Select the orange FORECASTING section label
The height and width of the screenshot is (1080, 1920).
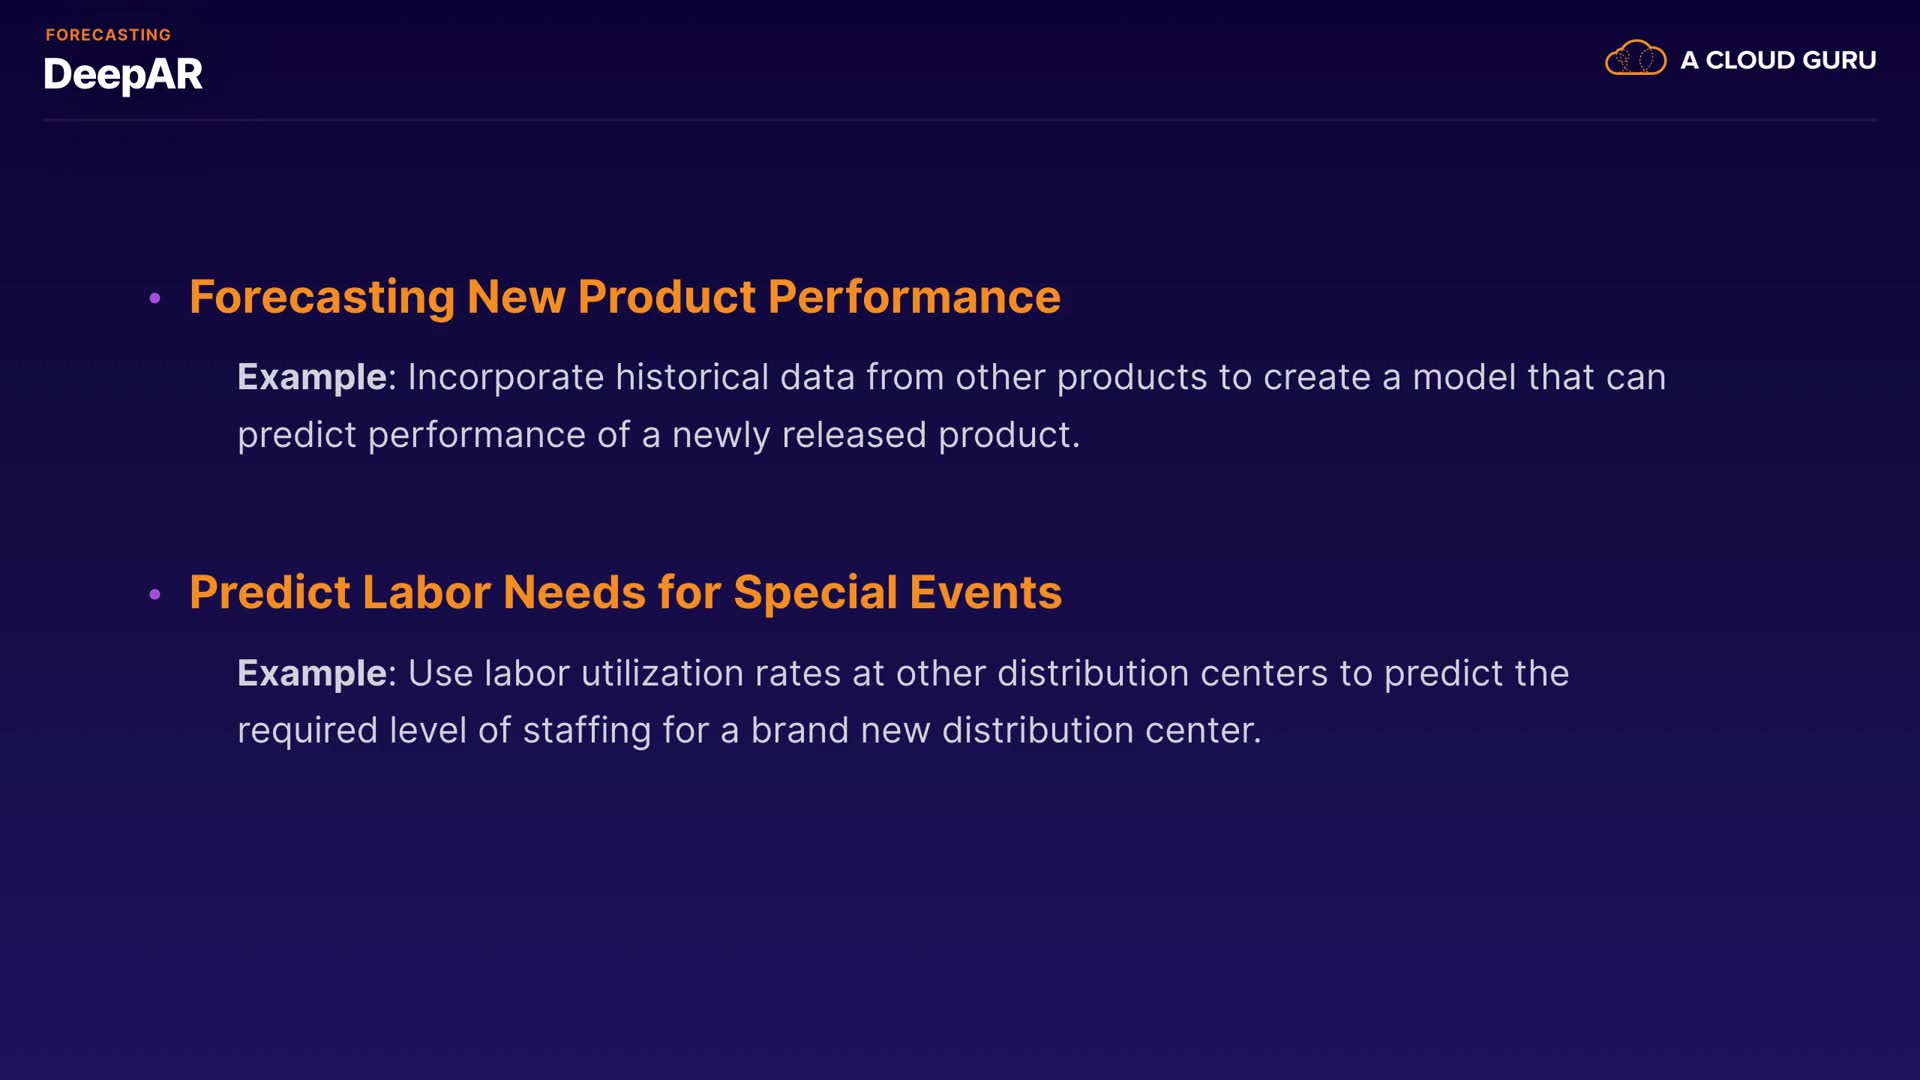point(108,35)
